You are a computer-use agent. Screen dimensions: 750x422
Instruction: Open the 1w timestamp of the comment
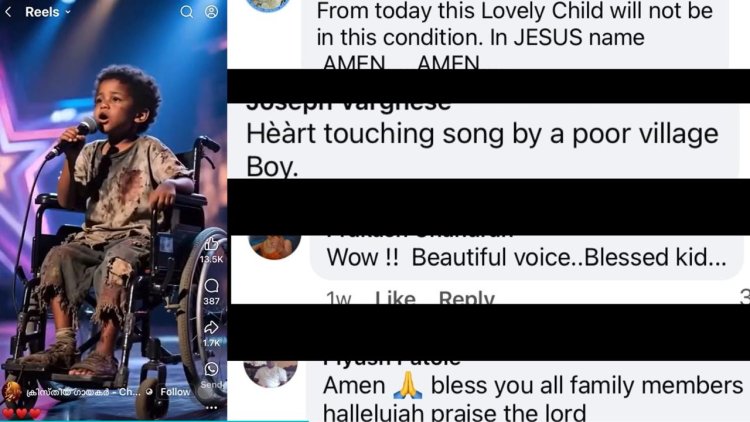coord(339,299)
